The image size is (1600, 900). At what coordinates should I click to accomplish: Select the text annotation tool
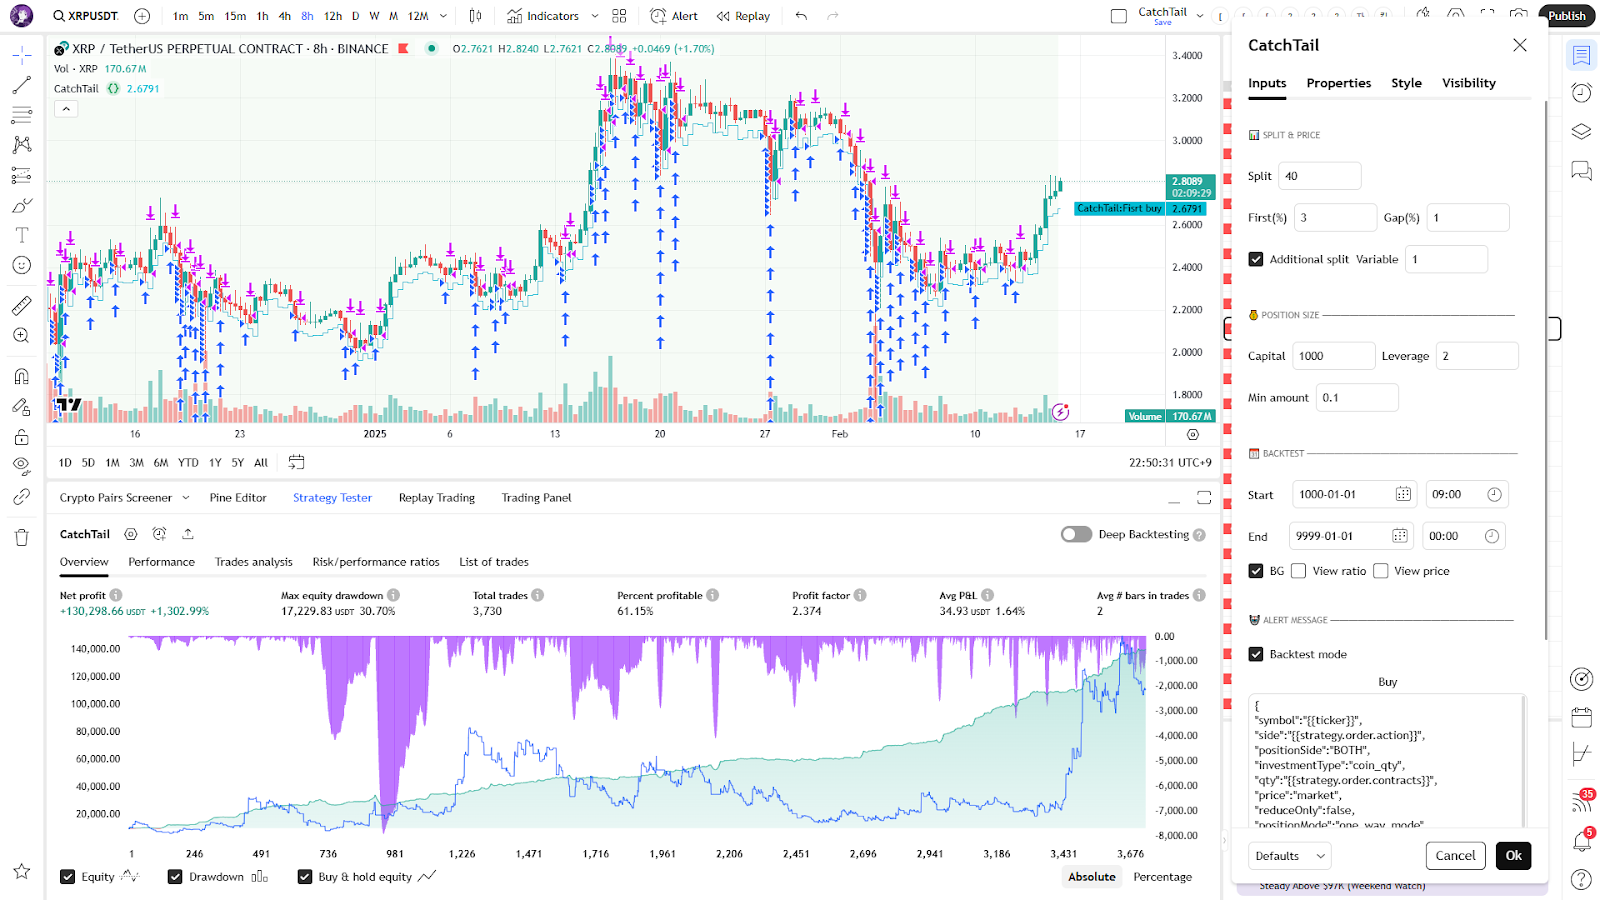(x=21, y=235)
